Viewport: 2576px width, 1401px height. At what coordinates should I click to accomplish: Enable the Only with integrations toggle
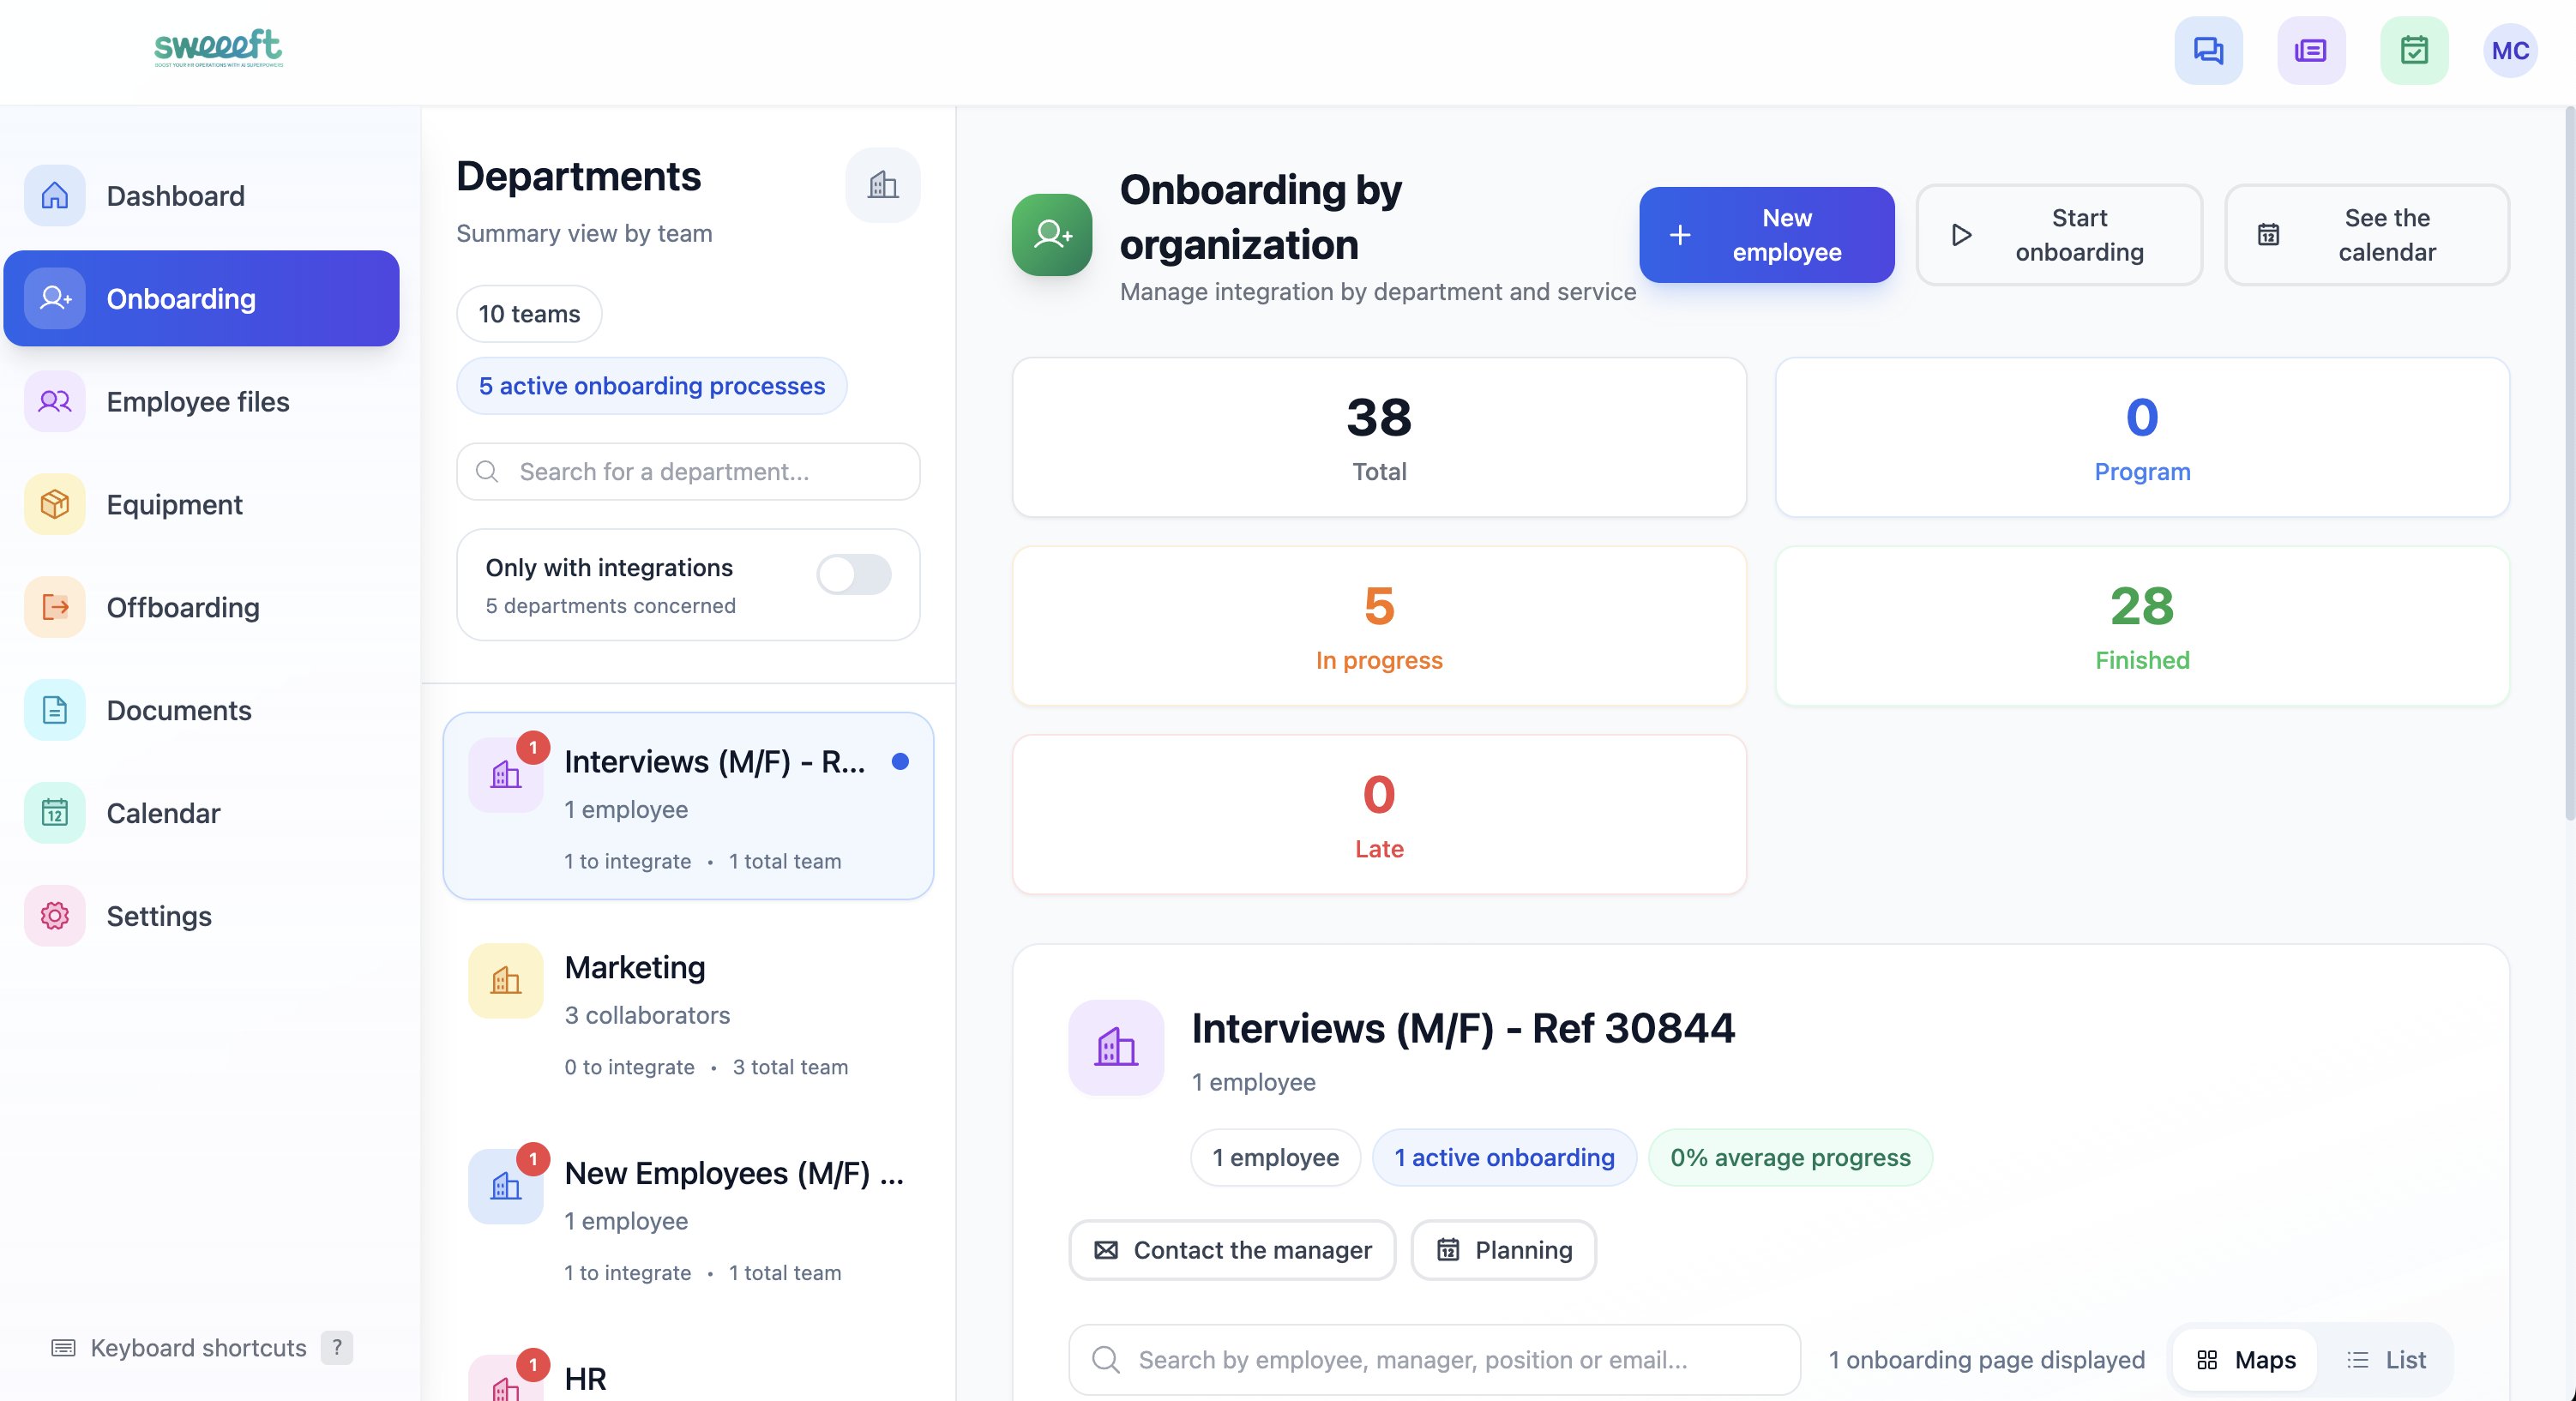[853, 575]
